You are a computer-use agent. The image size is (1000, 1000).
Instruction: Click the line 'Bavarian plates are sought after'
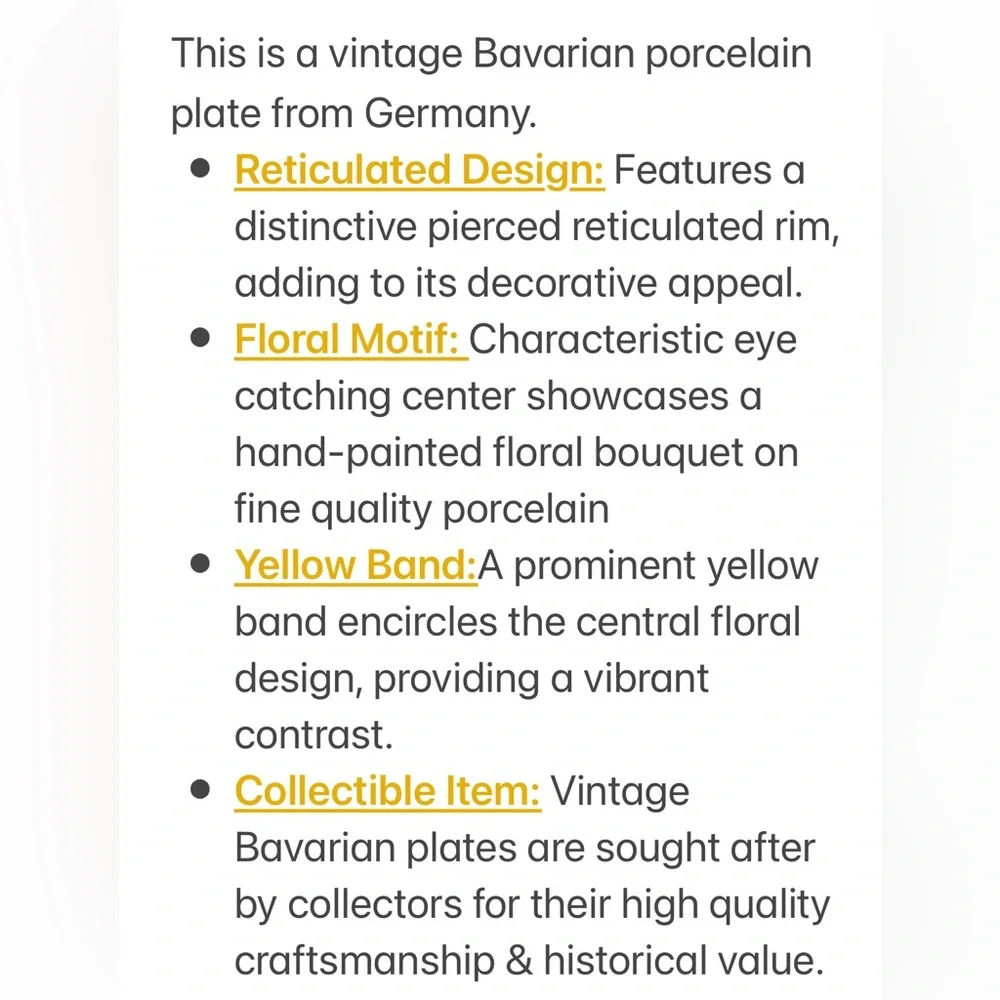[525, 849]
